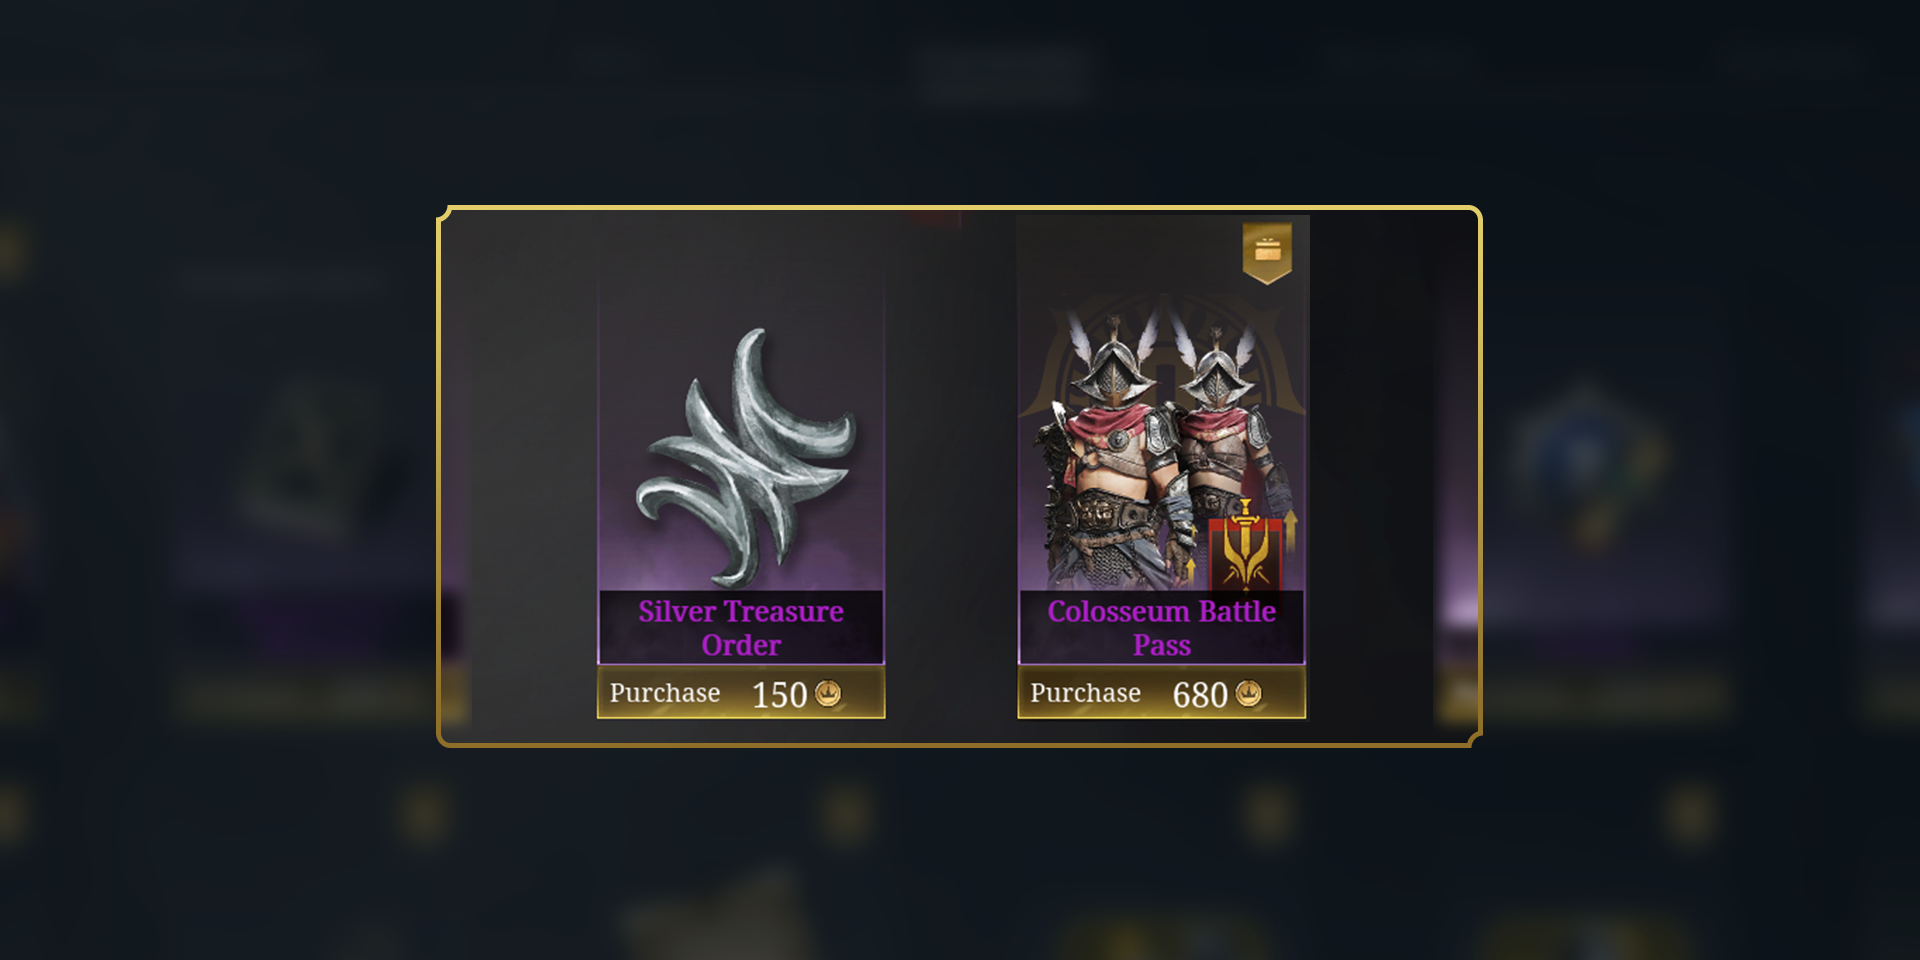The height and width of the screenshot is (960, 1920).
Task: Click the gold coin icon beside 680
Action: pos(1249,693)
